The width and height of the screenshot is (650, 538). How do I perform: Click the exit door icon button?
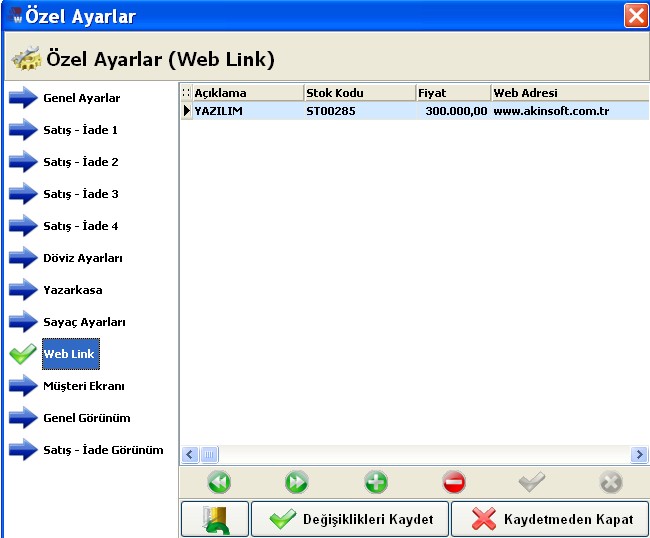click(215, 519)
